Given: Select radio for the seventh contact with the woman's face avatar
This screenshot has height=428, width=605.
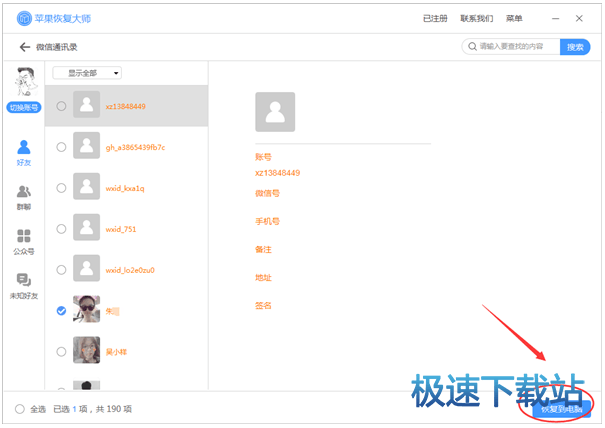Looking at the screenshot, I should point(61,352).
